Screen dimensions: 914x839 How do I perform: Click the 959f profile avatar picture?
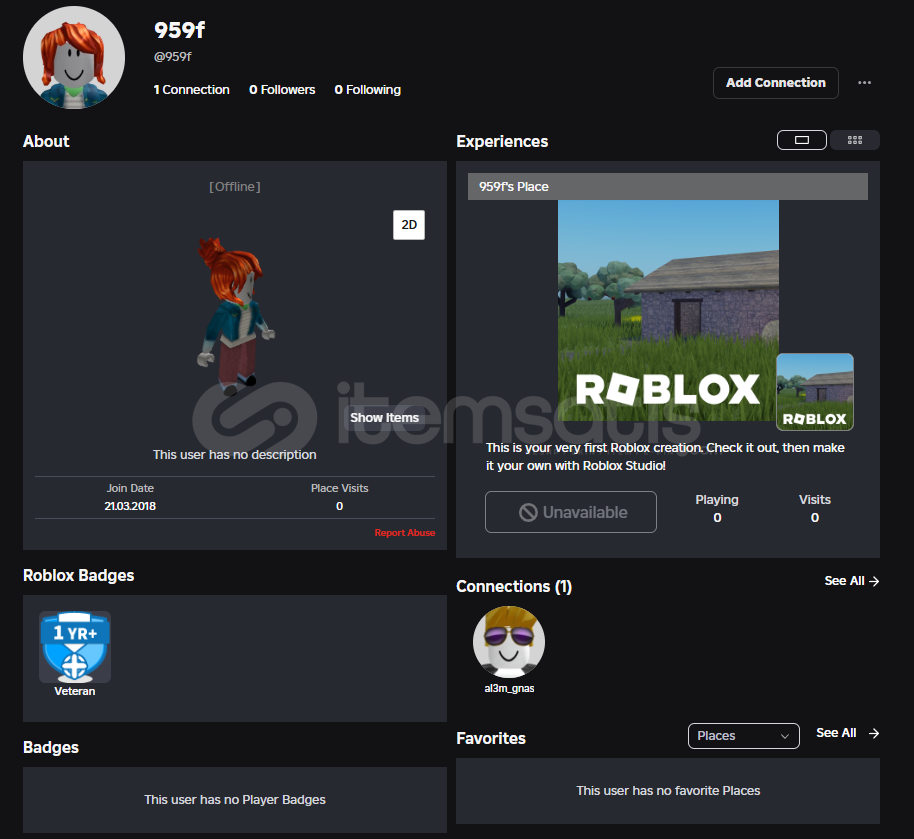(x=74, y=58)
